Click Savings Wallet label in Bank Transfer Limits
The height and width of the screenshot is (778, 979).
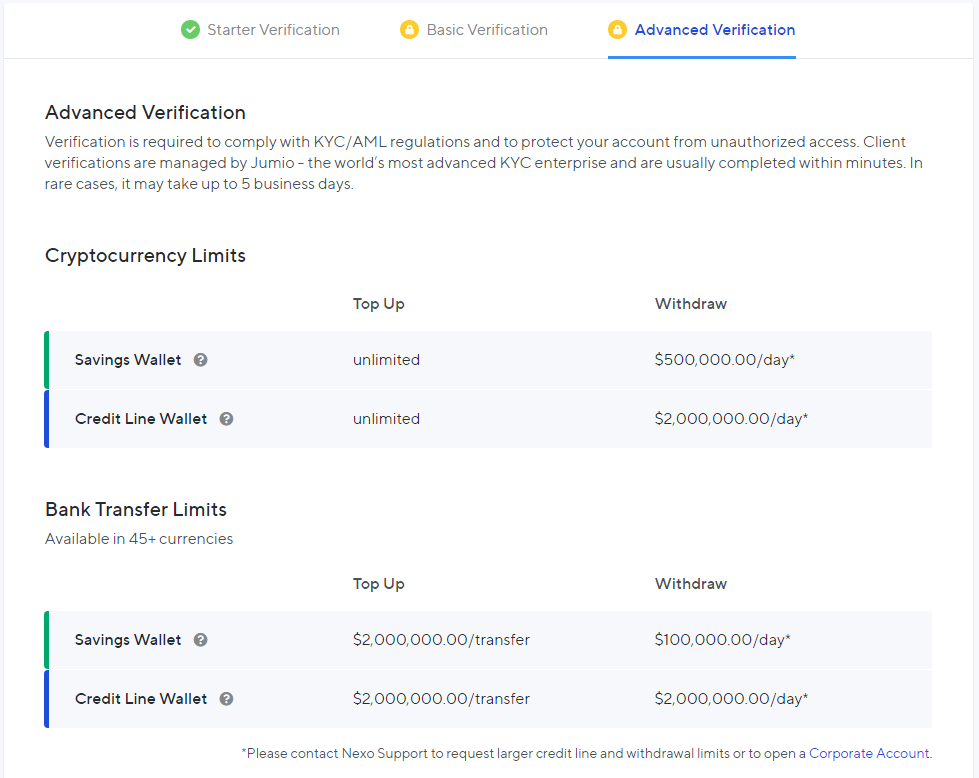point(128,640)
